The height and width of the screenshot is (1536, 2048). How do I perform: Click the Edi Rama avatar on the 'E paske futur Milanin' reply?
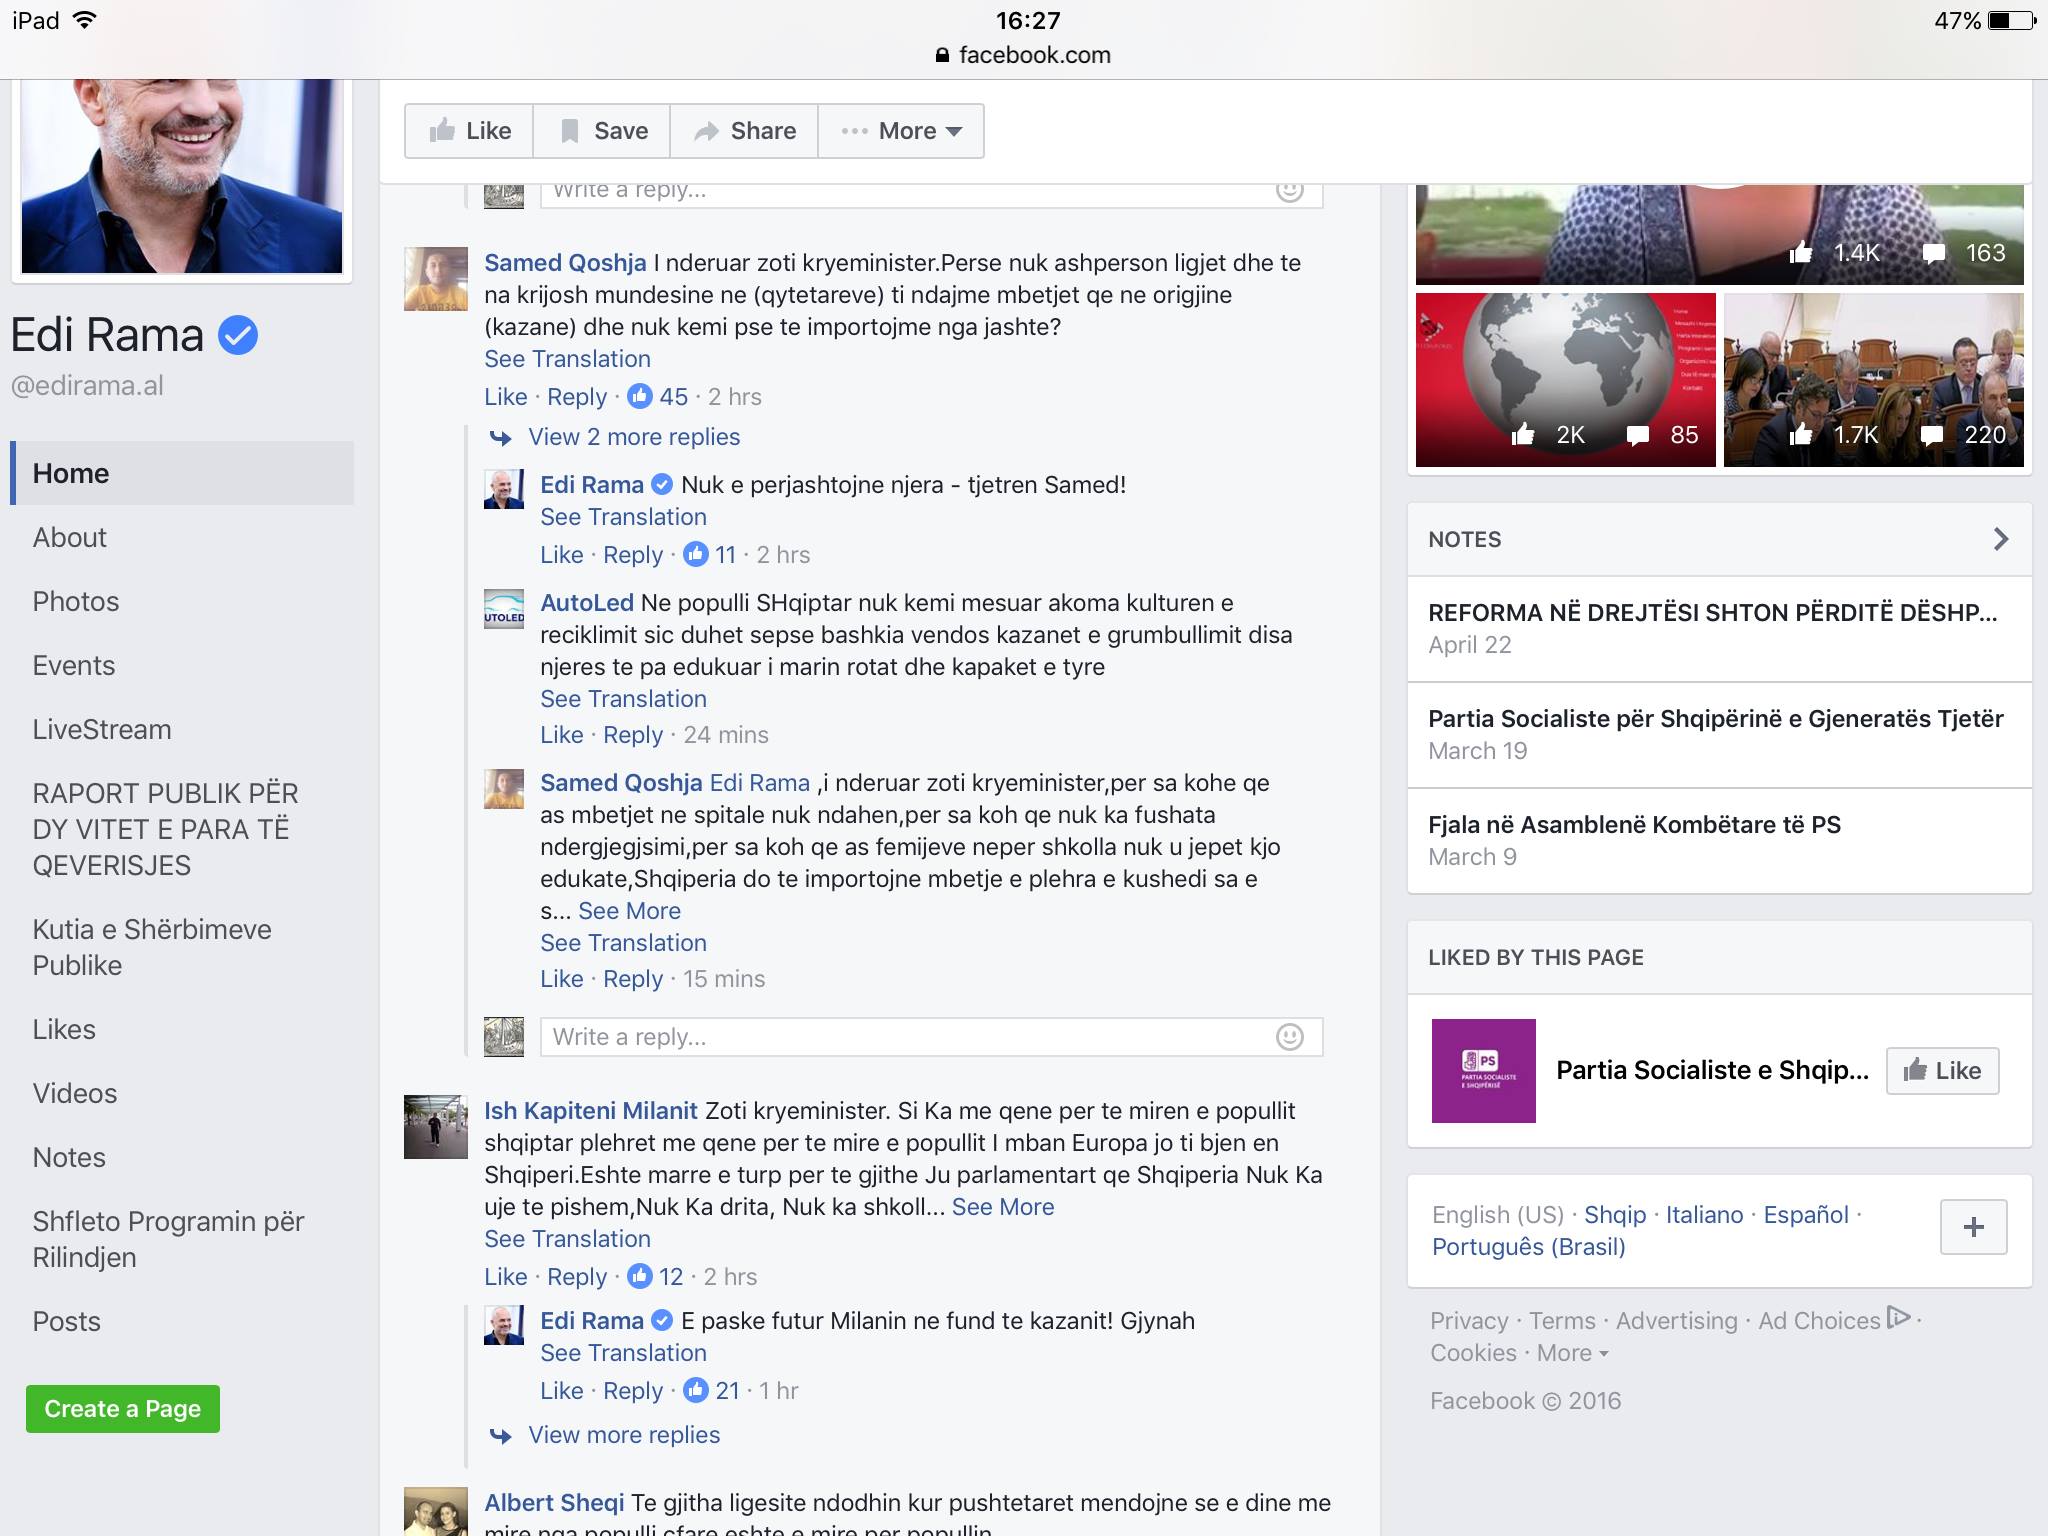coord(504,1325)
